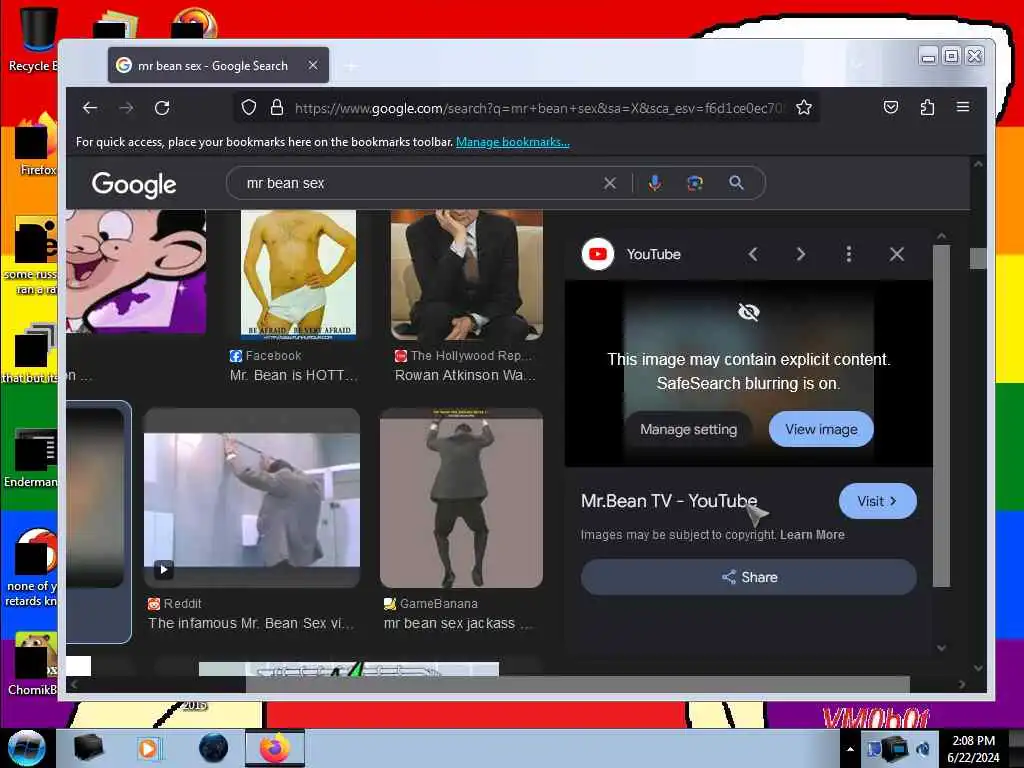1024x768 pixels.
Task: Open Google Lens image search
Action: [x=695, y=184]
